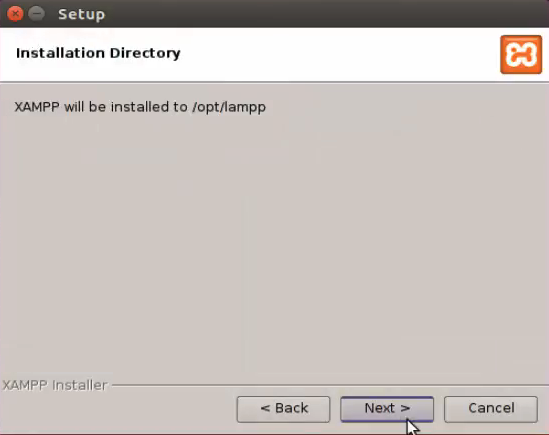Viewport: 549px width, 435px height.
Task: Close the Setup window
Action: point(15,14)
